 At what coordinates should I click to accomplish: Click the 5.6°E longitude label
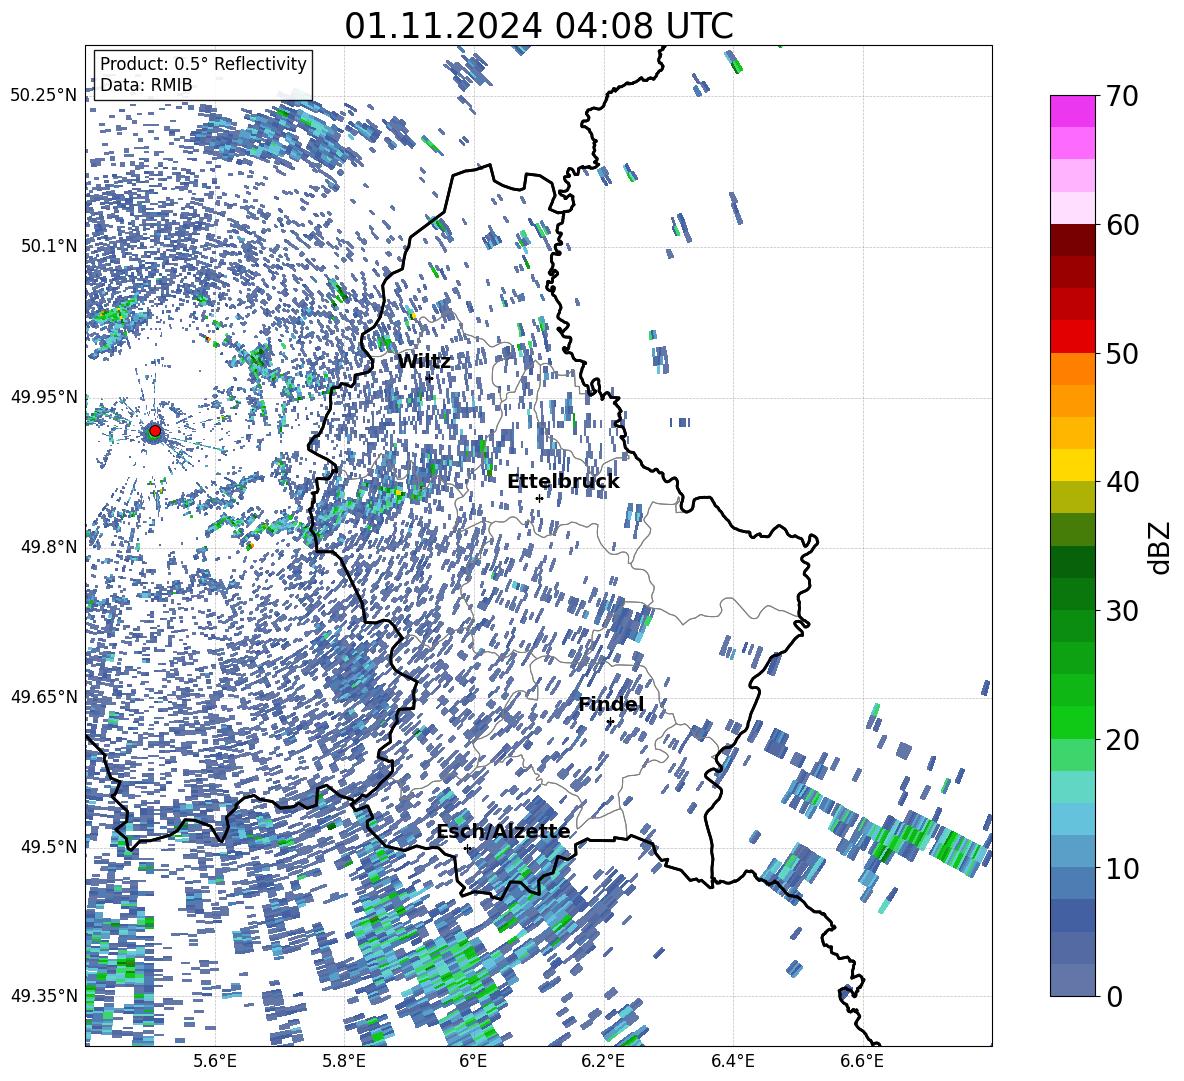click(215, 1061)
